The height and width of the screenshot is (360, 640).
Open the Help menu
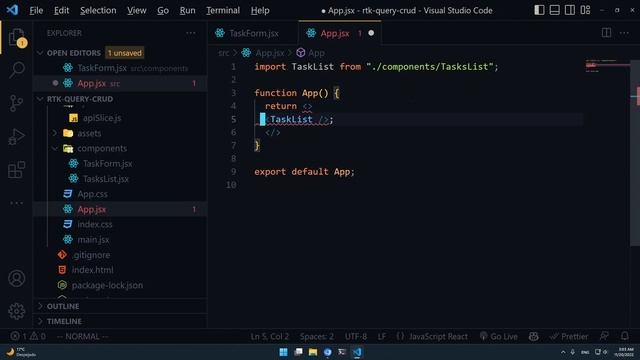click(x=260, y=10)
